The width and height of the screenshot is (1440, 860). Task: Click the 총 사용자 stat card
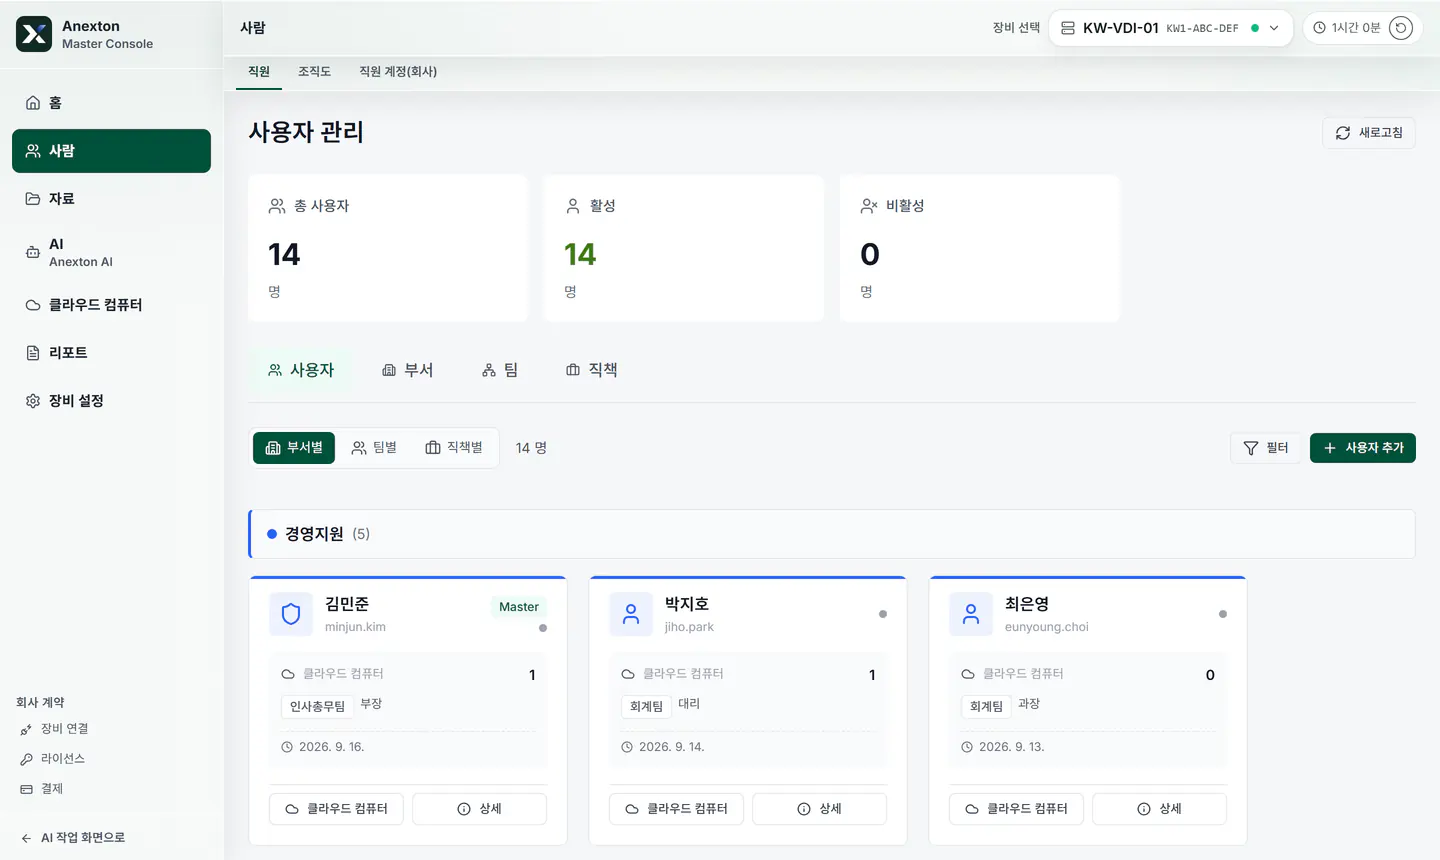tap(388, 248)
